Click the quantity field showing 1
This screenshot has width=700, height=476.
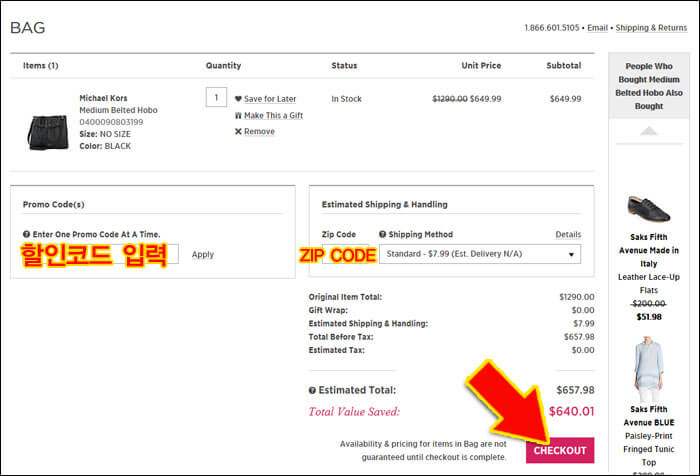(x=216, y=97)
